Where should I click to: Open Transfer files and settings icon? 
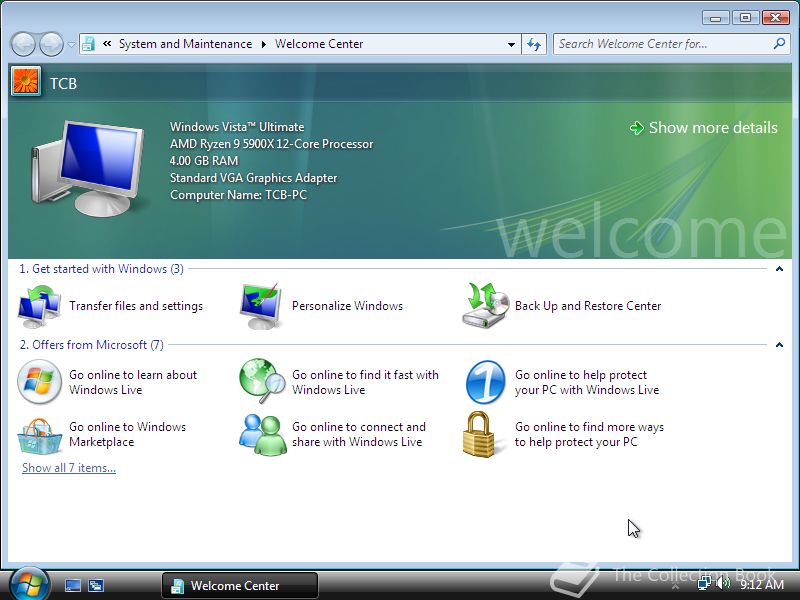[39, 306]
